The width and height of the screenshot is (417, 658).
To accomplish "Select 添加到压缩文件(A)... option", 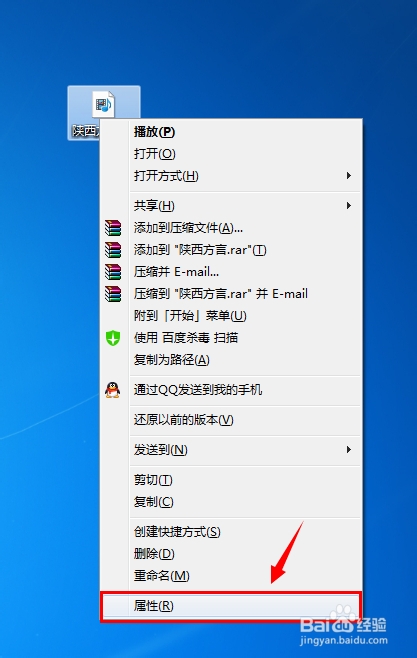I will [188, 228].
